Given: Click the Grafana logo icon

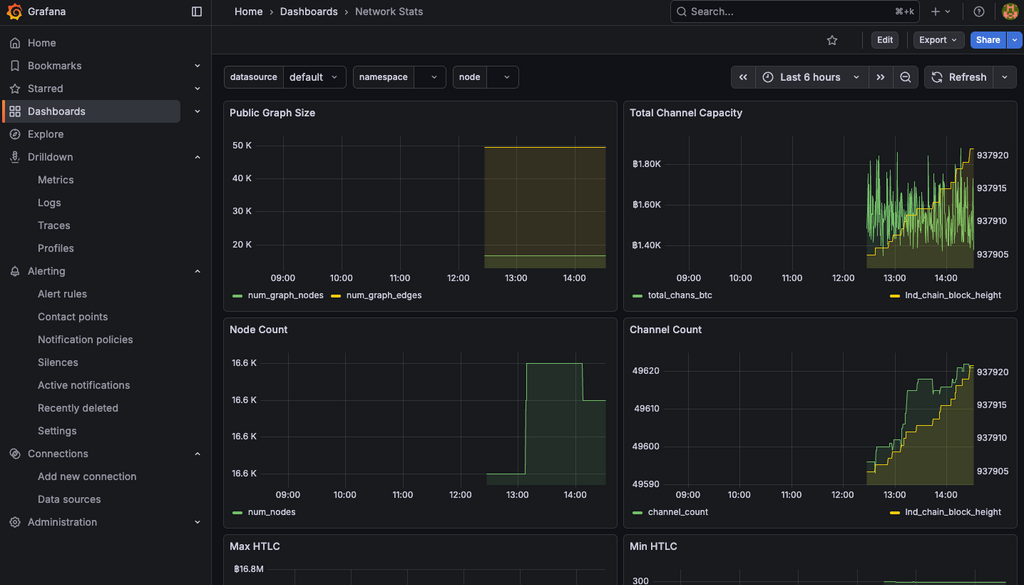Looking at the screenshot, I should (x=14, y=12).
